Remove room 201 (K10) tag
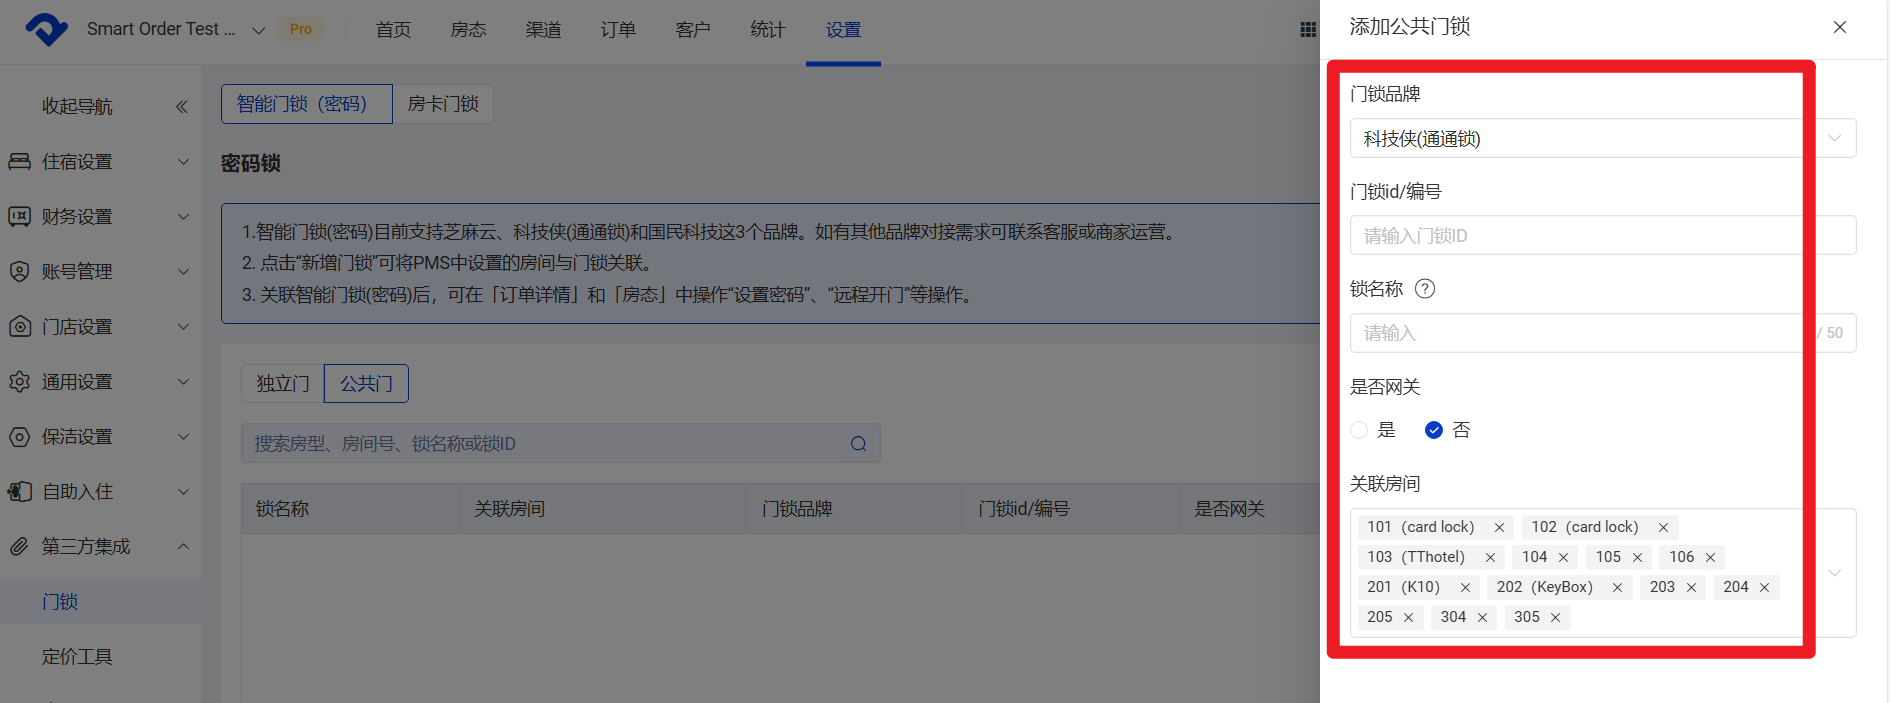Viewport: 1890px width, 703px height. [1465, 587]
